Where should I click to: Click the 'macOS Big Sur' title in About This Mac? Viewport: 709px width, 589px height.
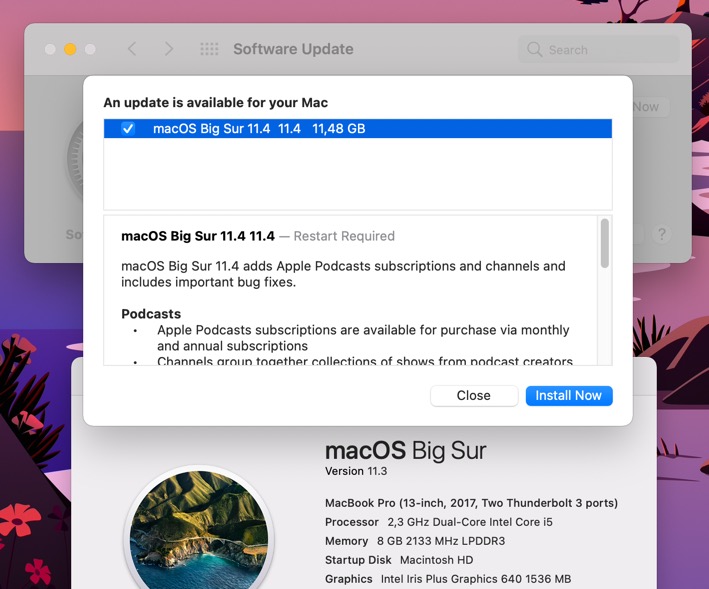coord(406,451)
